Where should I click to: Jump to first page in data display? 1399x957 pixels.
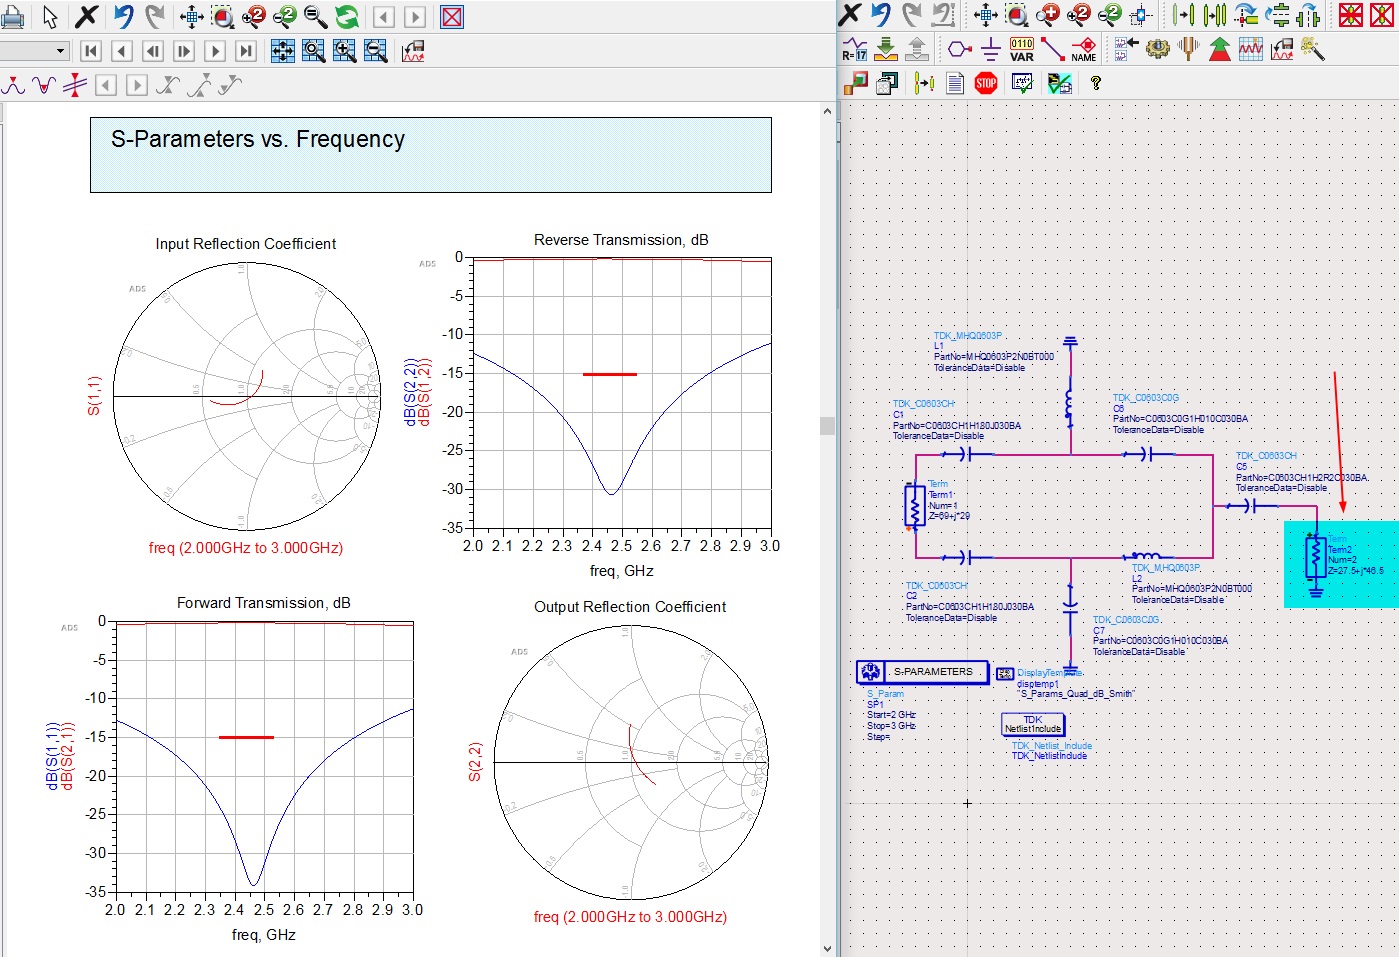tap(90, 51)
